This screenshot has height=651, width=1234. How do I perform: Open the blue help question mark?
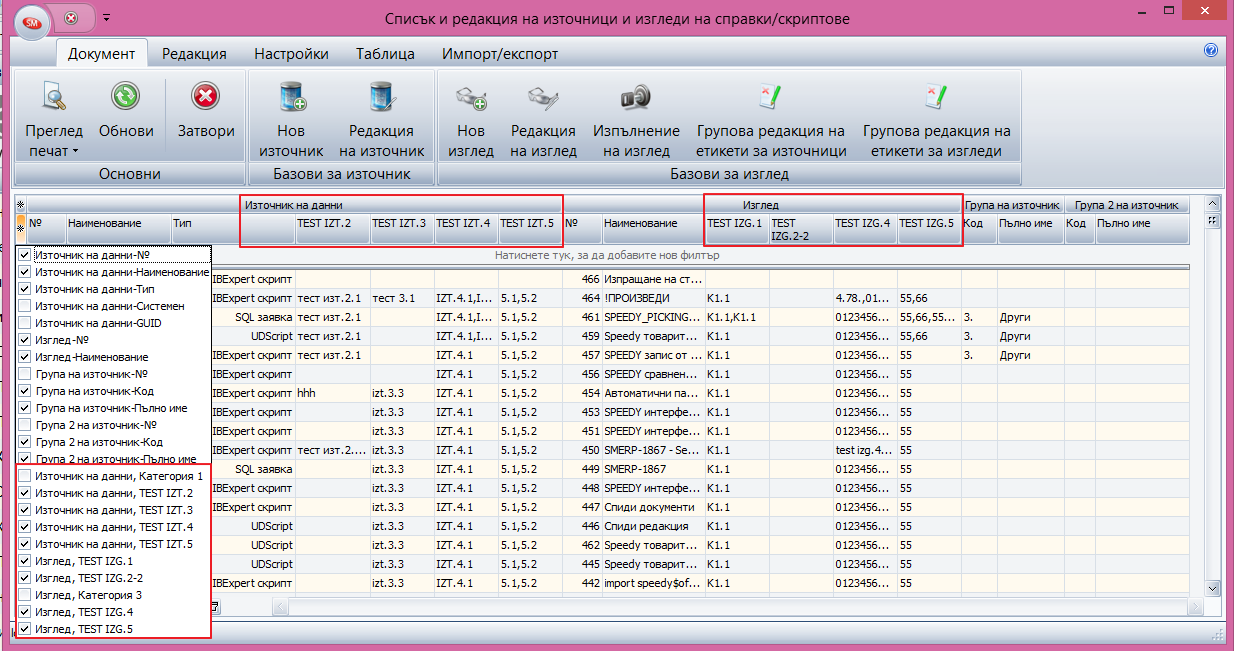pos(1211,50)
